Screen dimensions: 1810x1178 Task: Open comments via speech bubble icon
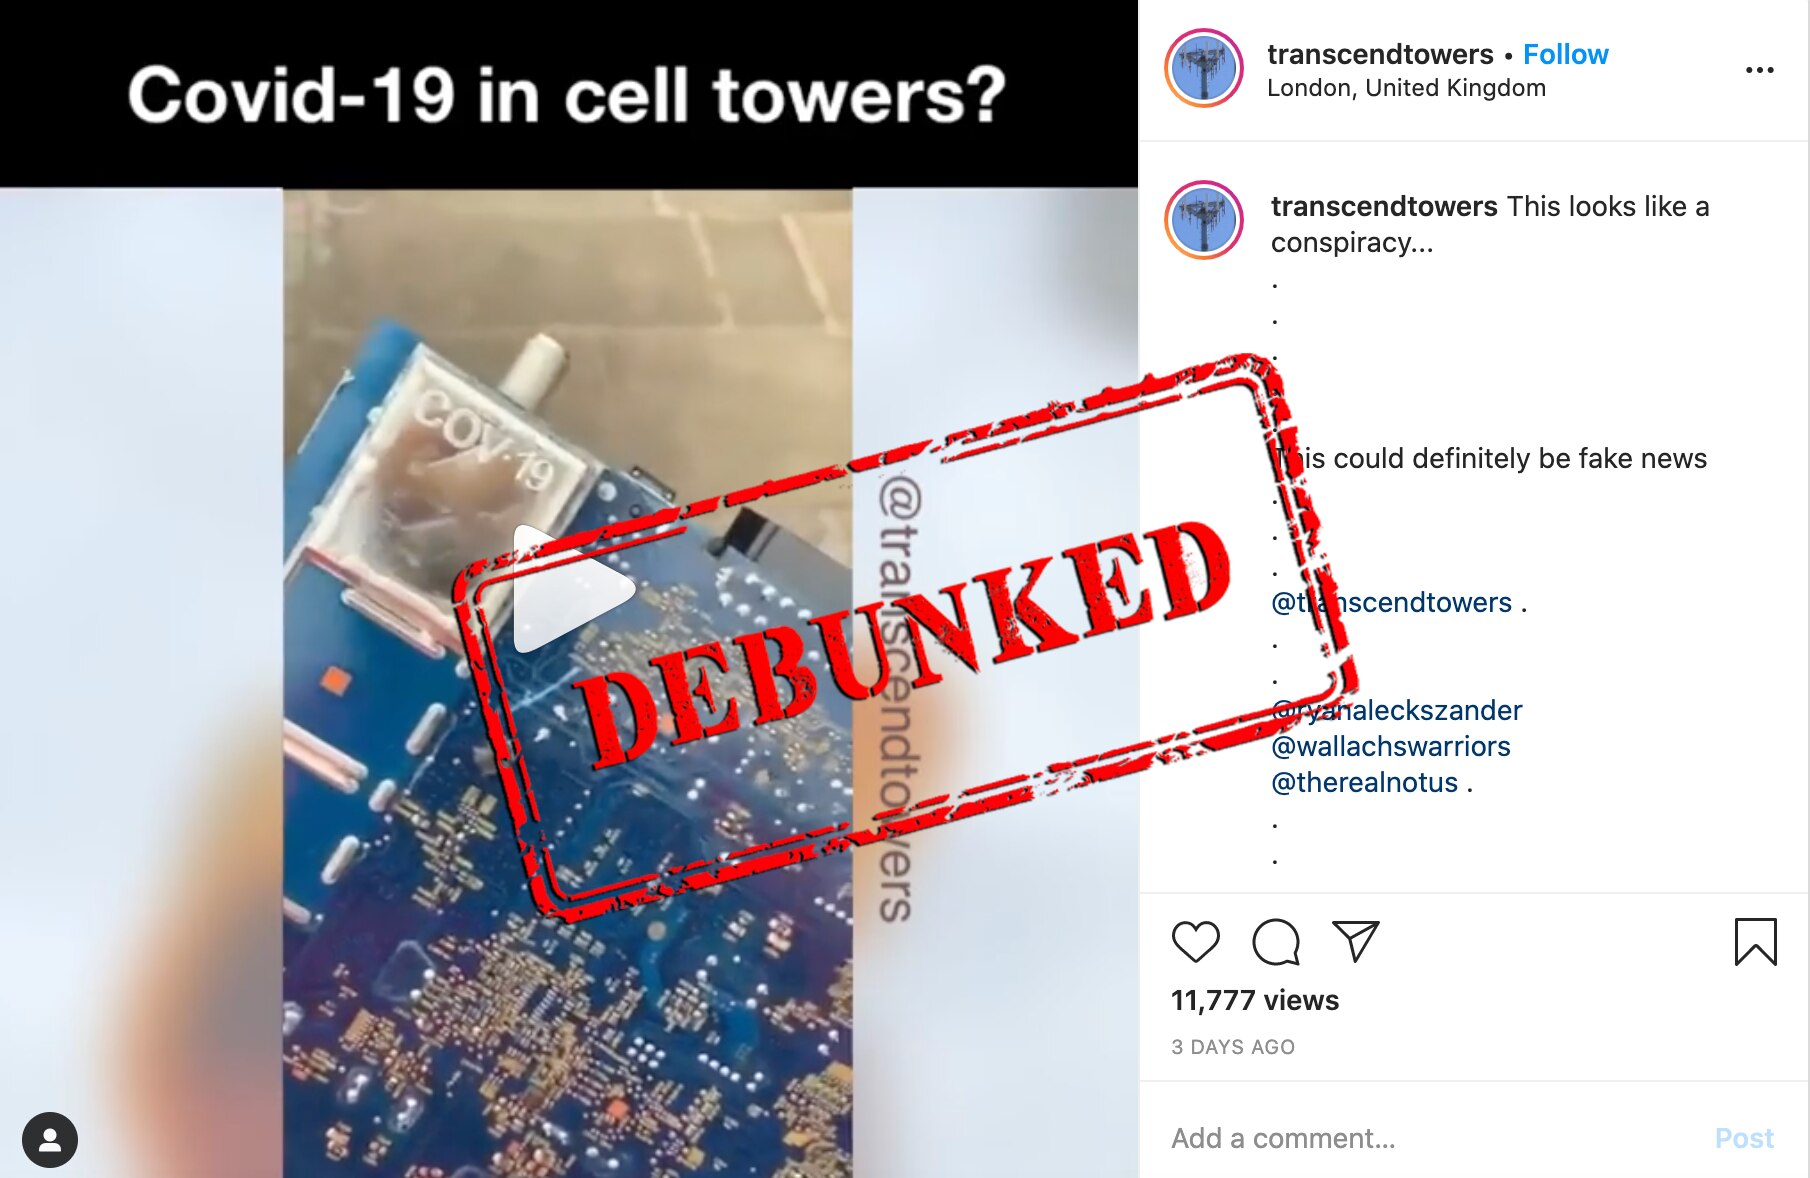[1276, 942]
